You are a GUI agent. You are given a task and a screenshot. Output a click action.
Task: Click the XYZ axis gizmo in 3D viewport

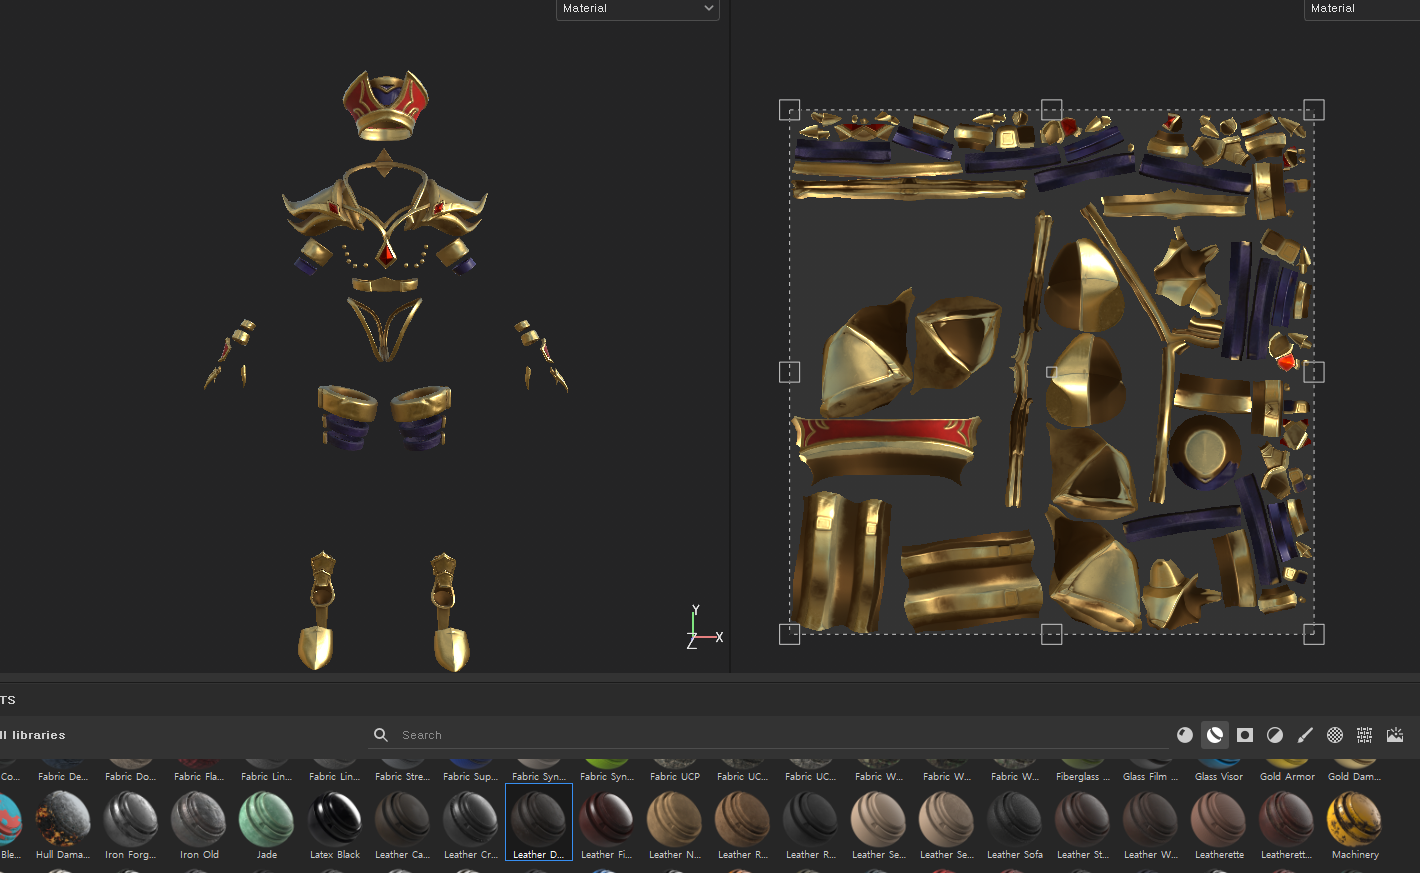pyautogui.click(x=703, y=627)
